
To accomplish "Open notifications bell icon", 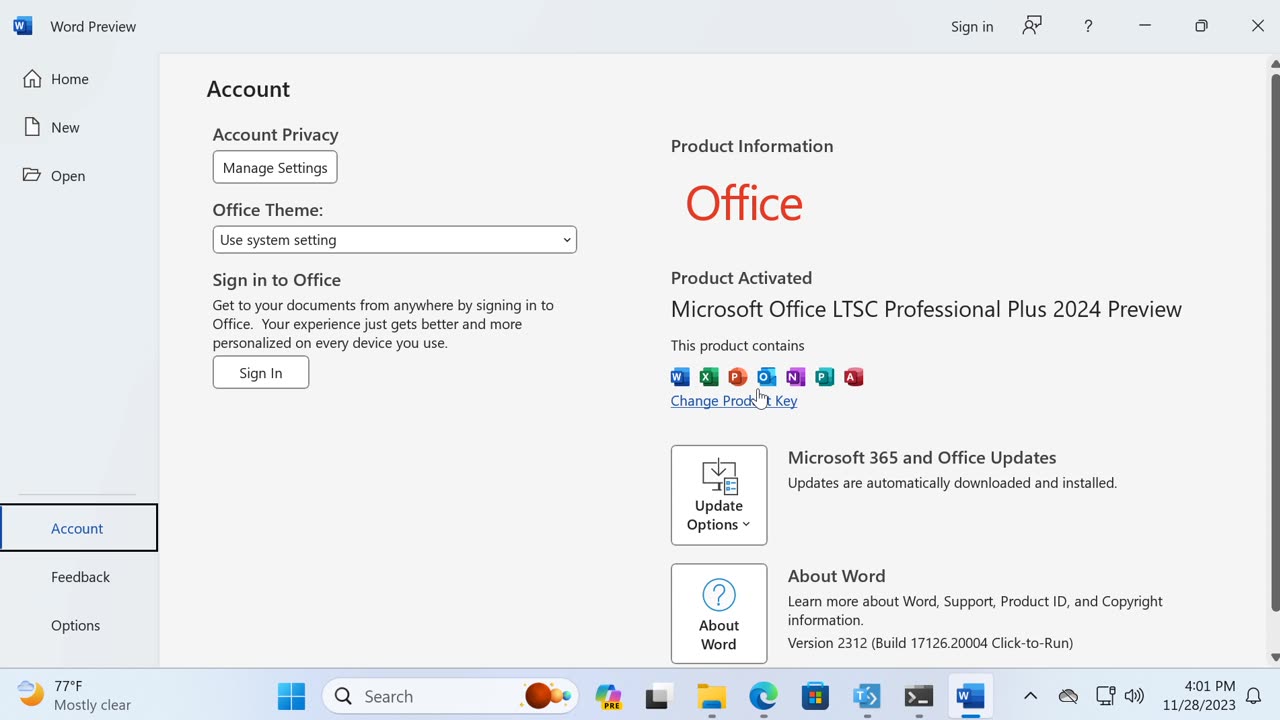I will click(1253, 696).
